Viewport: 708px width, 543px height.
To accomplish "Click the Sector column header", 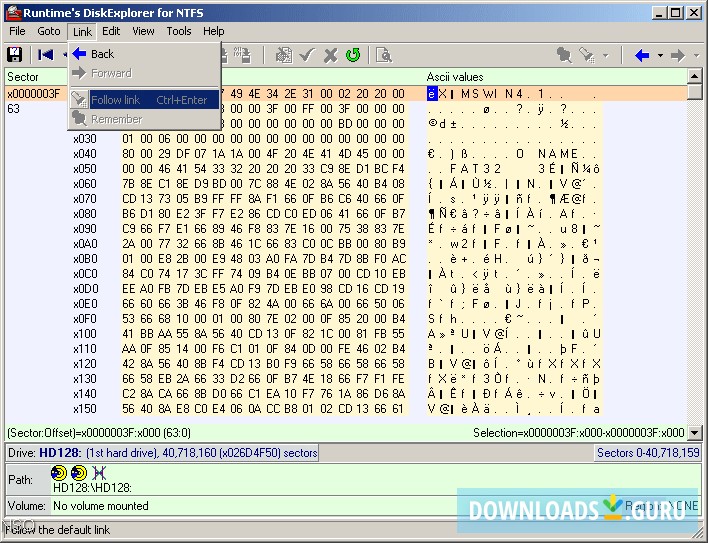I will [x=23, y=77].
